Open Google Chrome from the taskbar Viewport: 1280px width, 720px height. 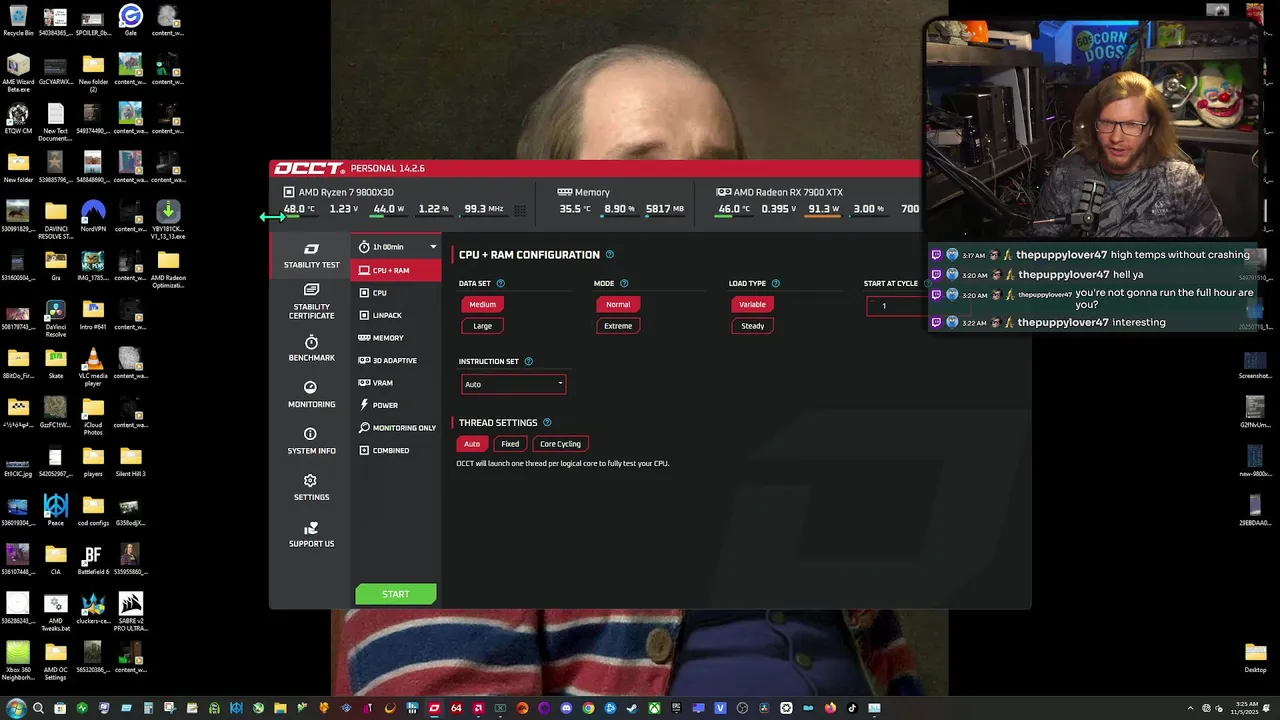click(x=588, y=708)
